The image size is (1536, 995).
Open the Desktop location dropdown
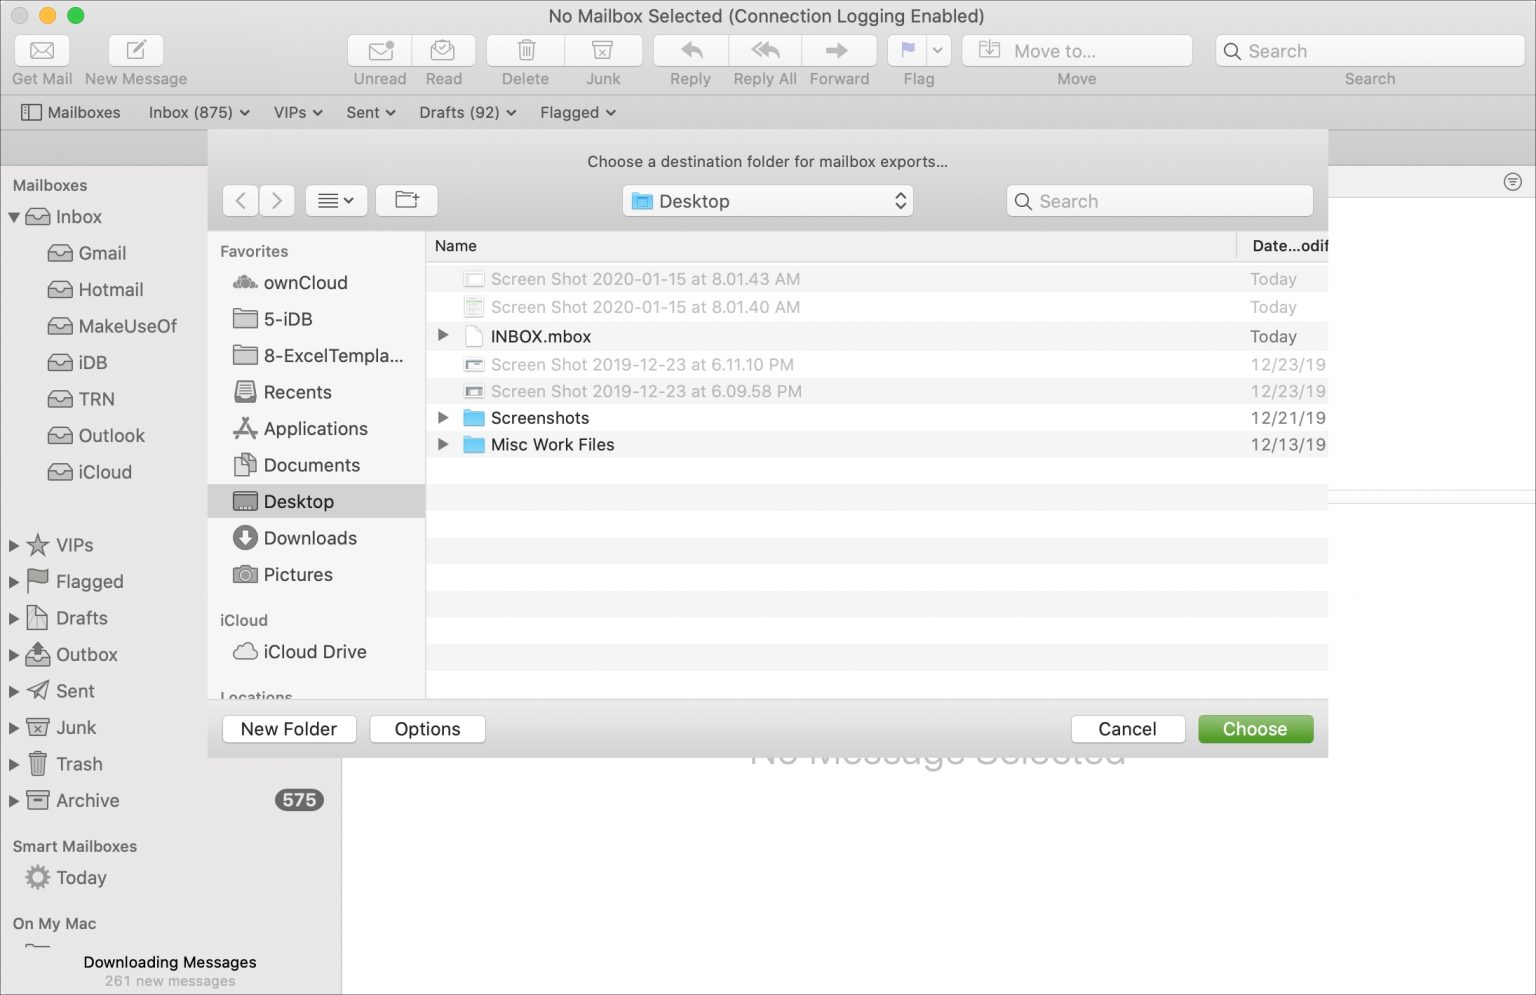click(767, 200)
